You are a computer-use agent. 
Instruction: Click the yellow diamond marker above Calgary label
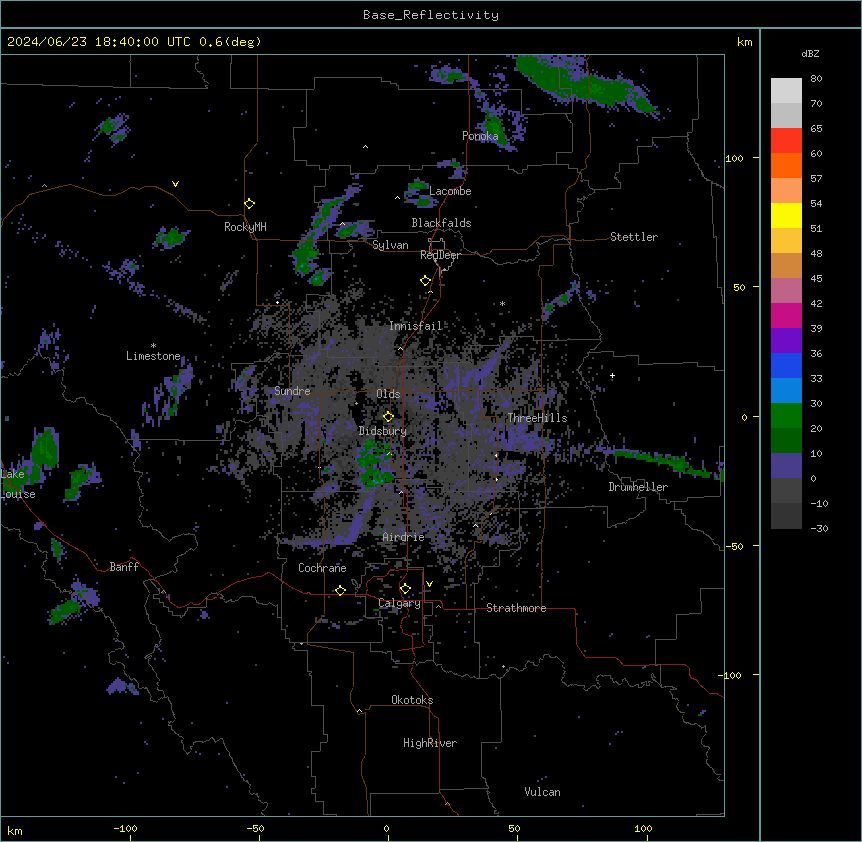tap(405, 589)
